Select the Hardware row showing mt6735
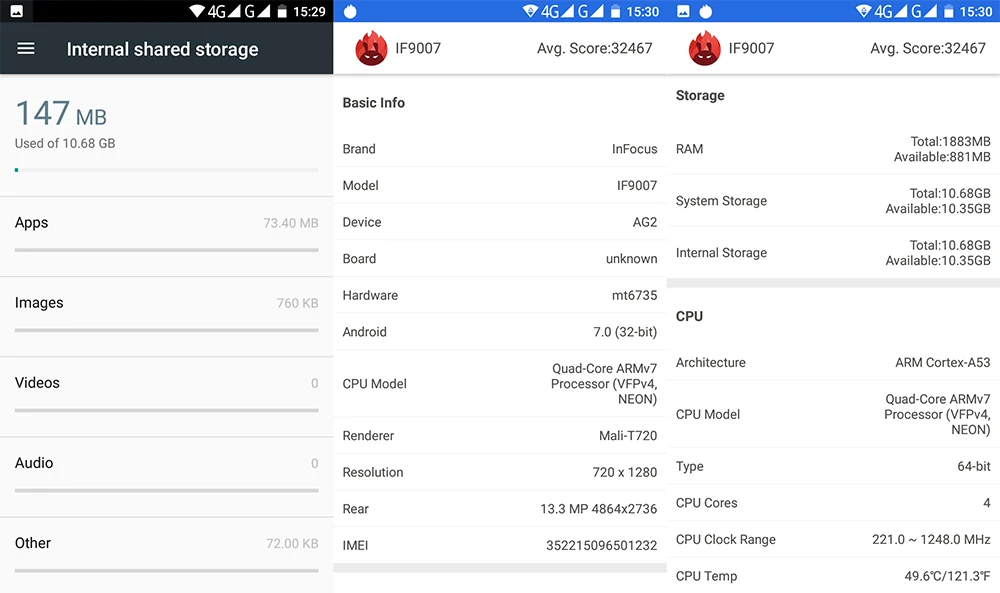The height and width of the screenshot is (593, 1000). [500, 295]
